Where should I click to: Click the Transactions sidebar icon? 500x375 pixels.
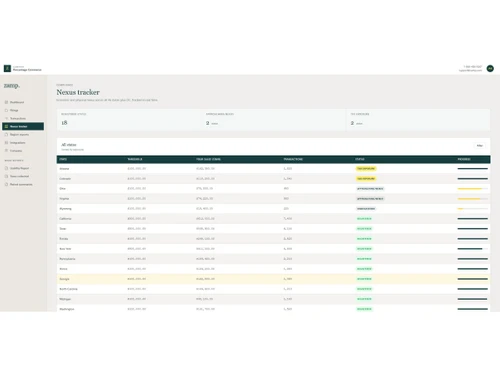pyautogui.click(x=6, y=118)
